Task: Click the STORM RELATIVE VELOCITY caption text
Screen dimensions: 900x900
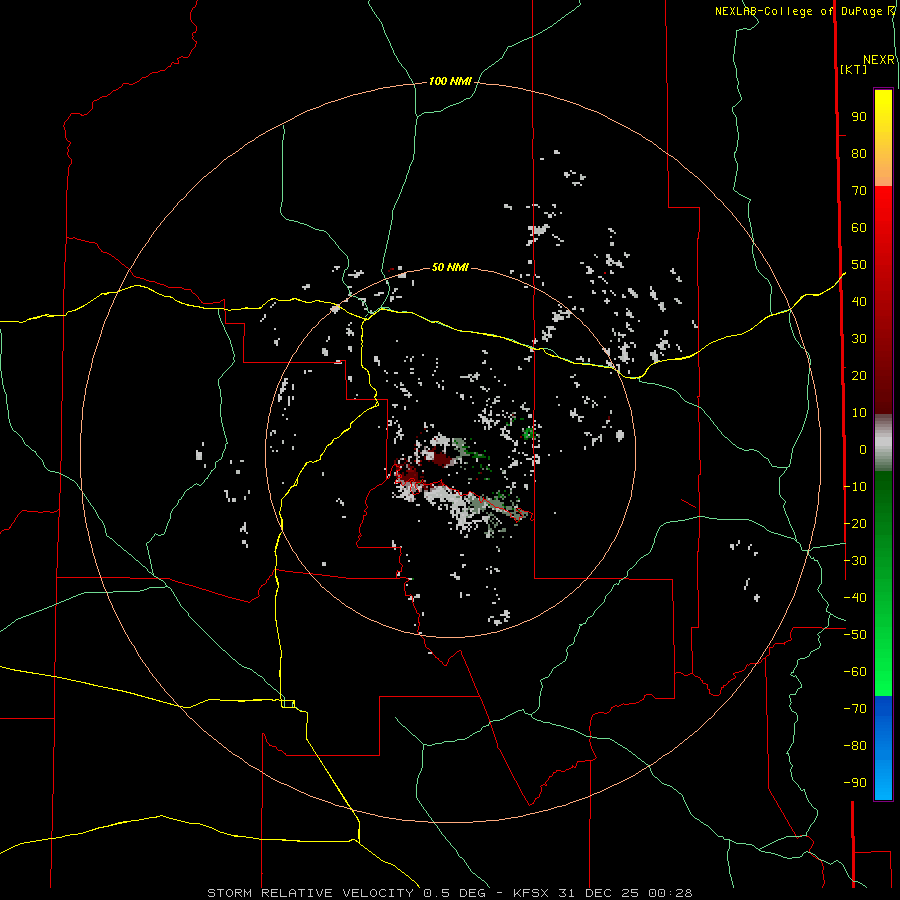Action: (310, 893)
